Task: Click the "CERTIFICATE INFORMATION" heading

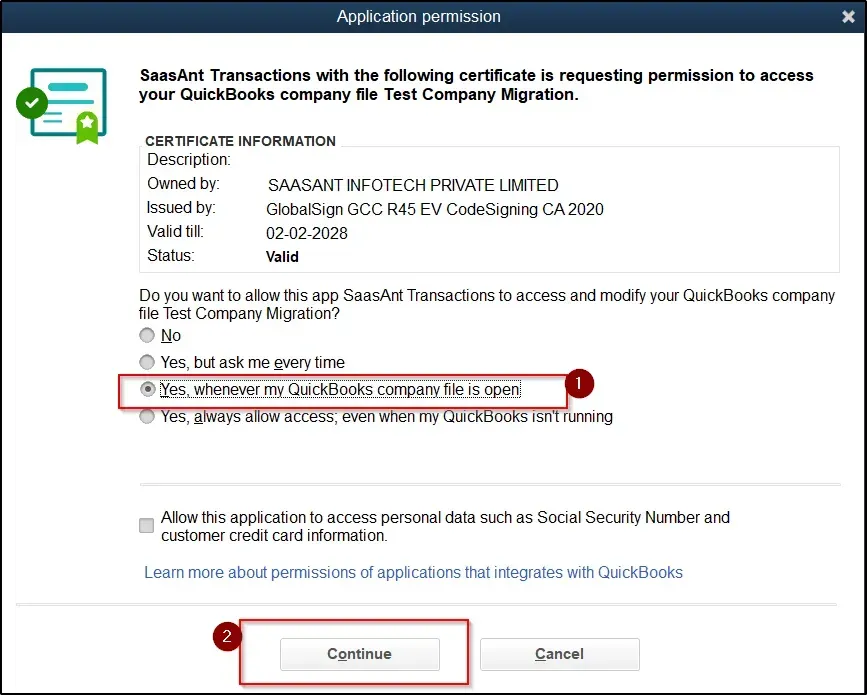Action: 240,141
